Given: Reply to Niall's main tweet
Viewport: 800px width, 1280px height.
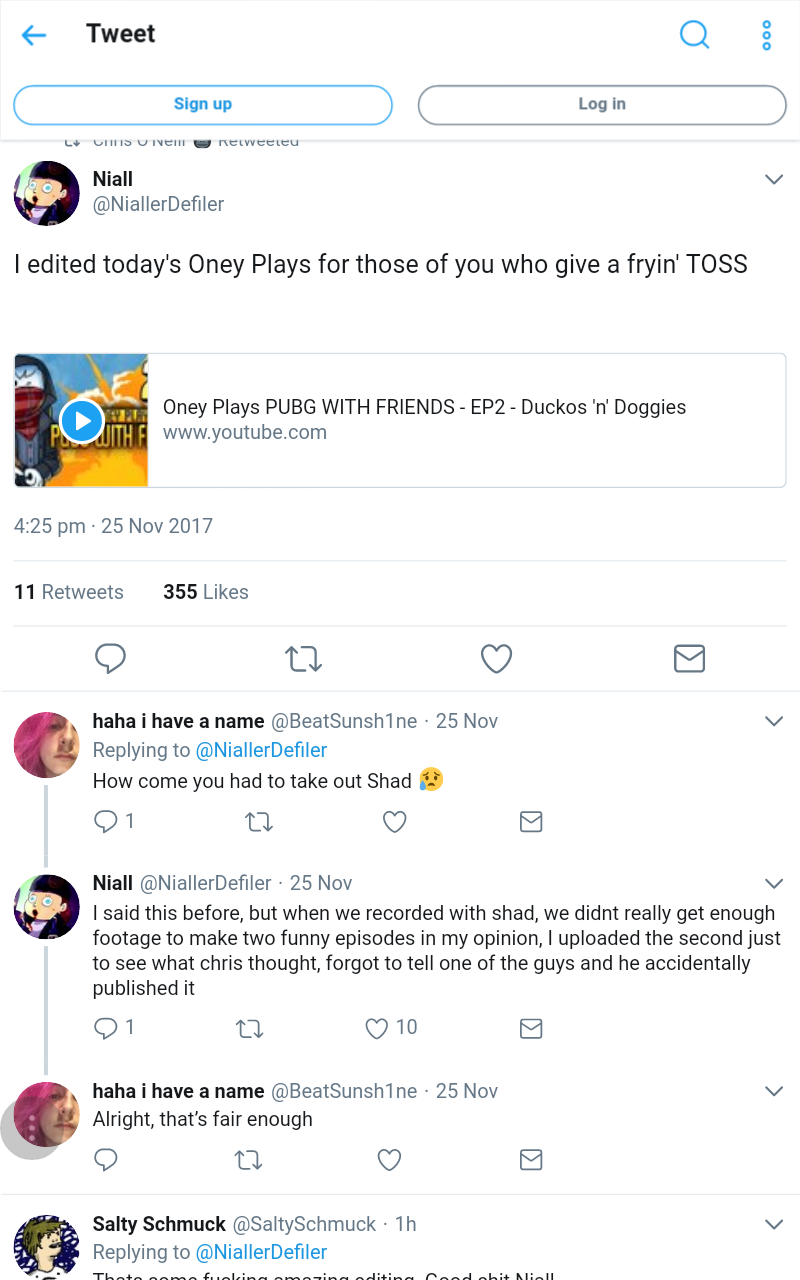Looking at the screenshot, I should pyautogui.click(x=110, y=658).
